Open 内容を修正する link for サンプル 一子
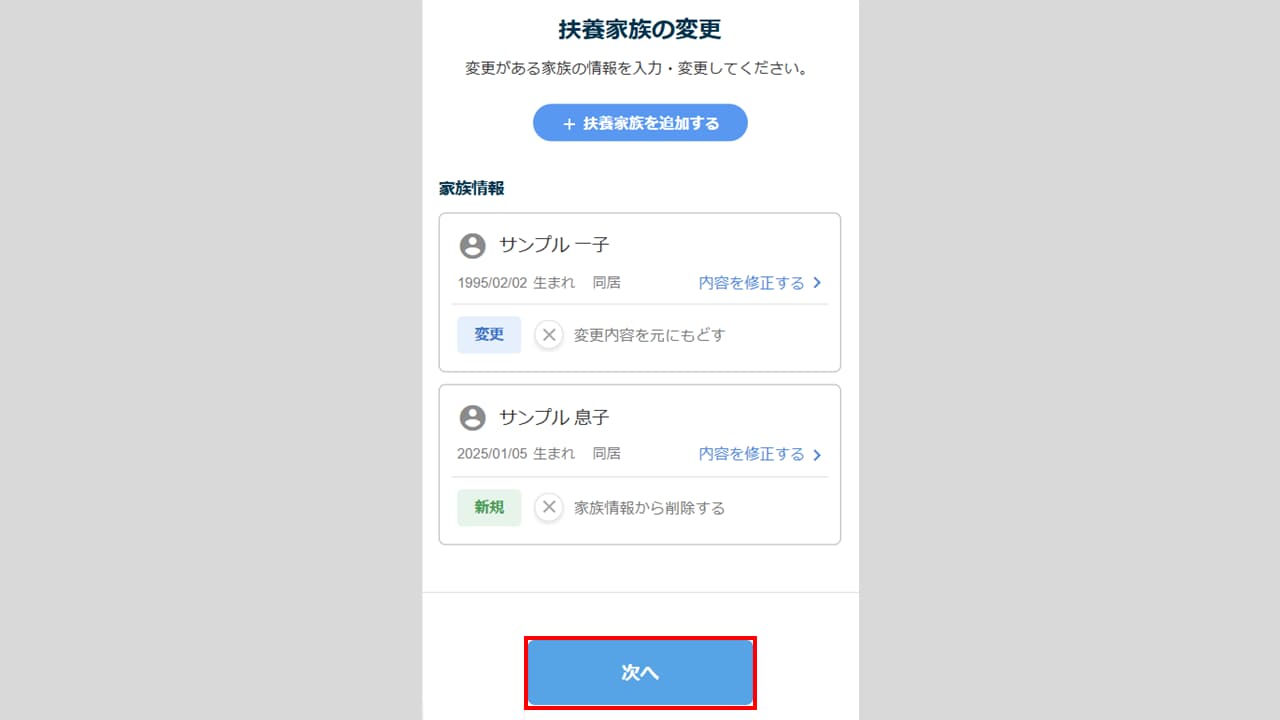This screenshot has height=720, width=1280. [x=752, y=283]
